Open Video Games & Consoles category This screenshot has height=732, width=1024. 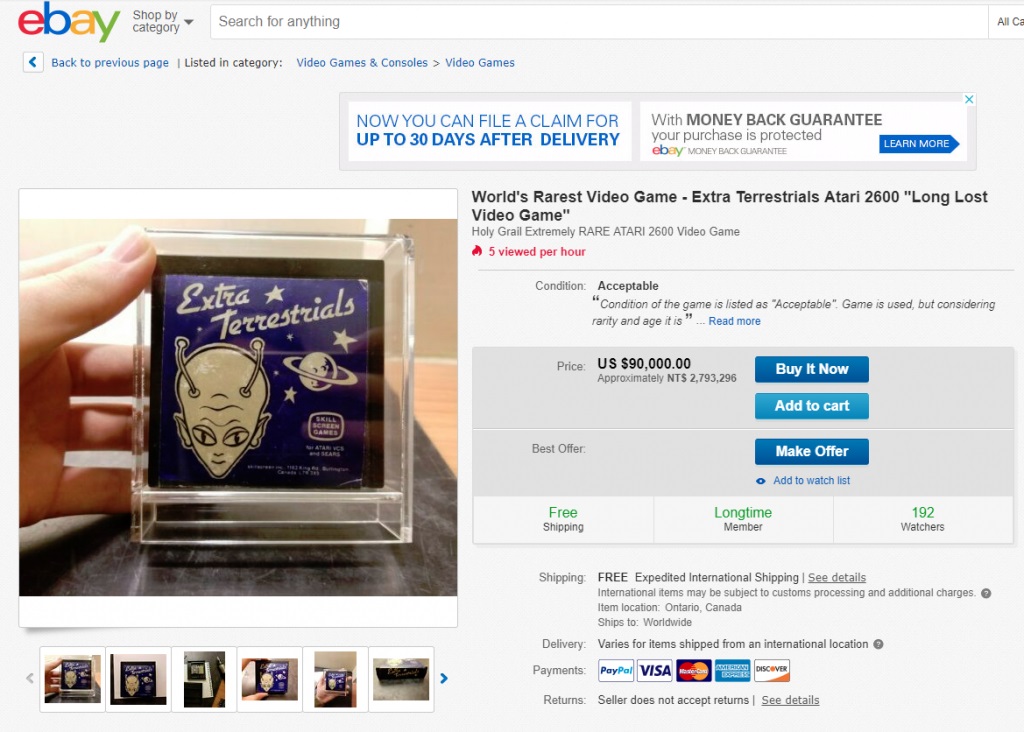(x=362, y=63)
